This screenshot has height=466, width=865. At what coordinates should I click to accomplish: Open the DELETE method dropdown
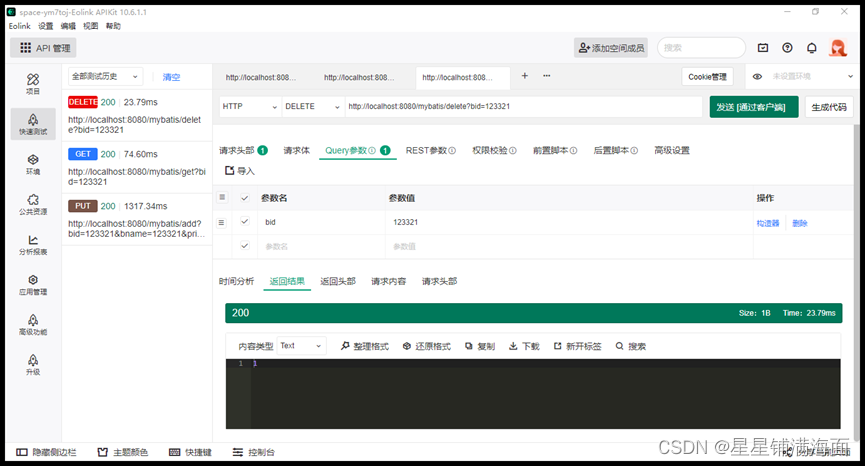click(312, 106)
